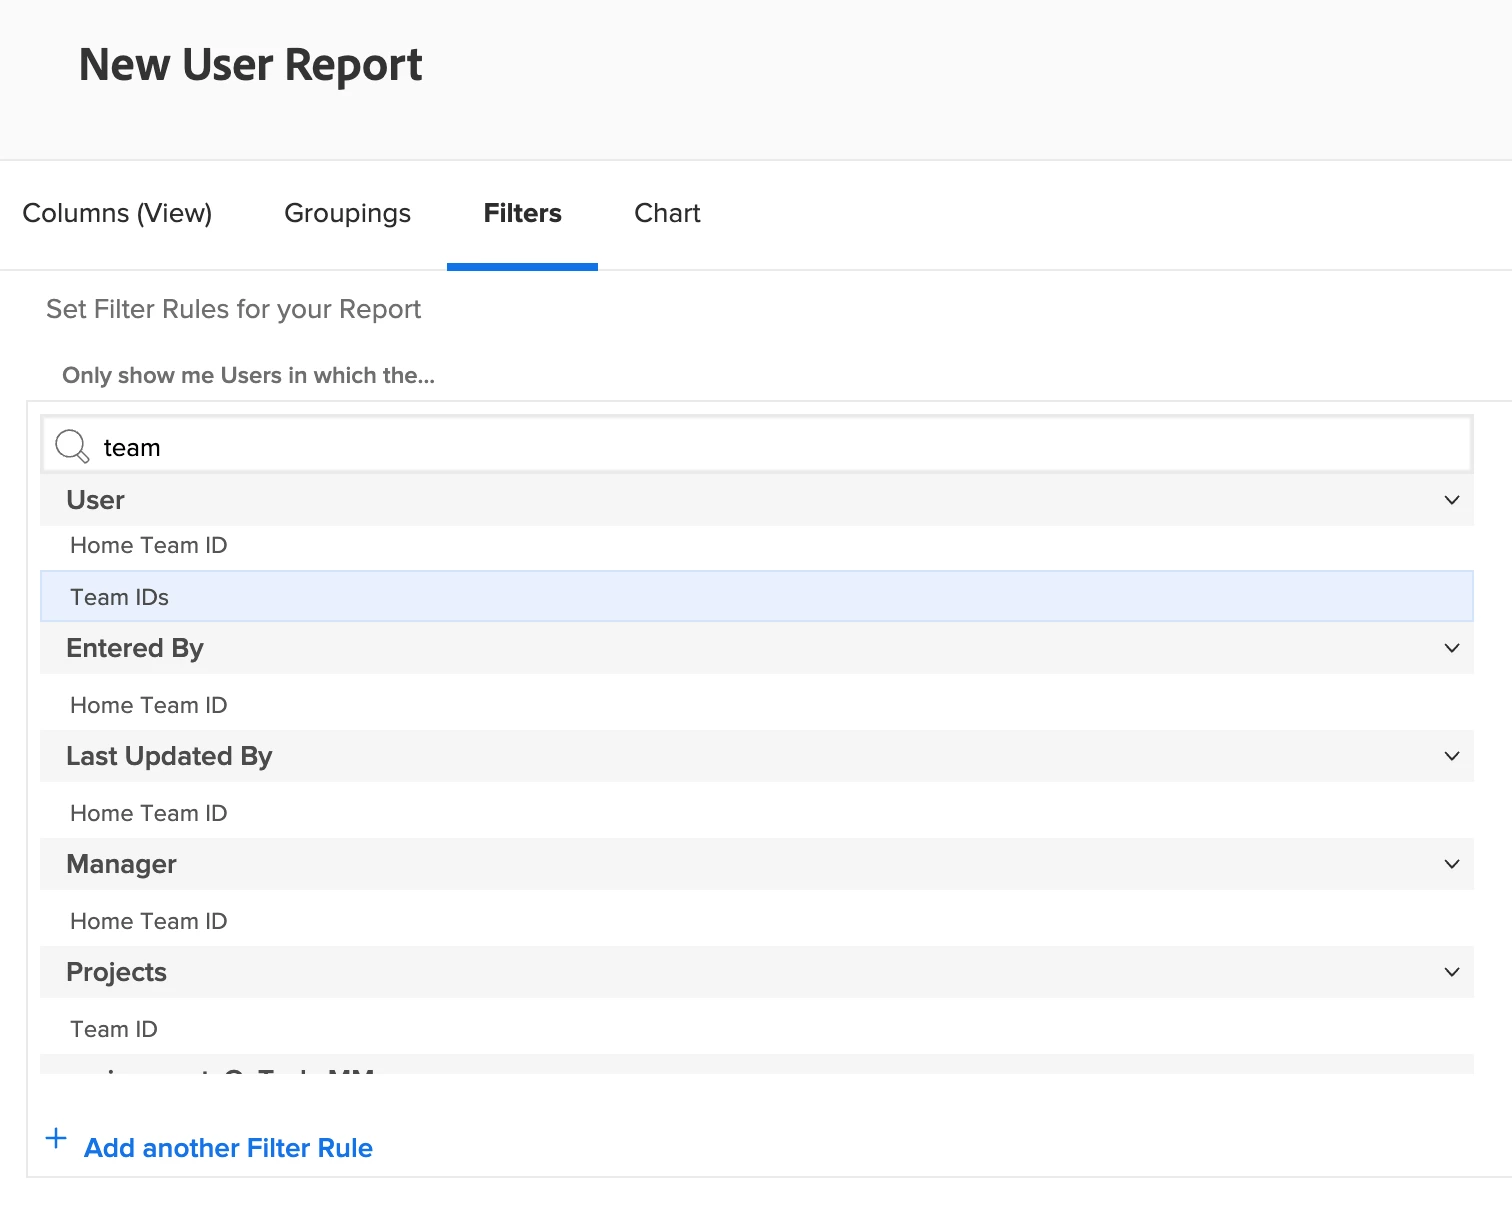Choose Home Team ID under Entered By
This screenshot has width=1512, height=1214.
[x=757, y=705]
